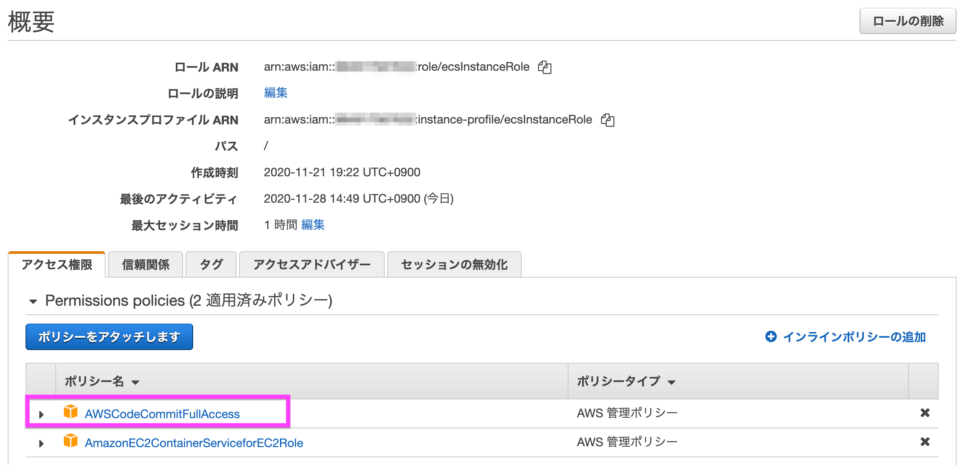Expand the AWSCodeCommitFullAccess policy row

[x=41, y=414]
